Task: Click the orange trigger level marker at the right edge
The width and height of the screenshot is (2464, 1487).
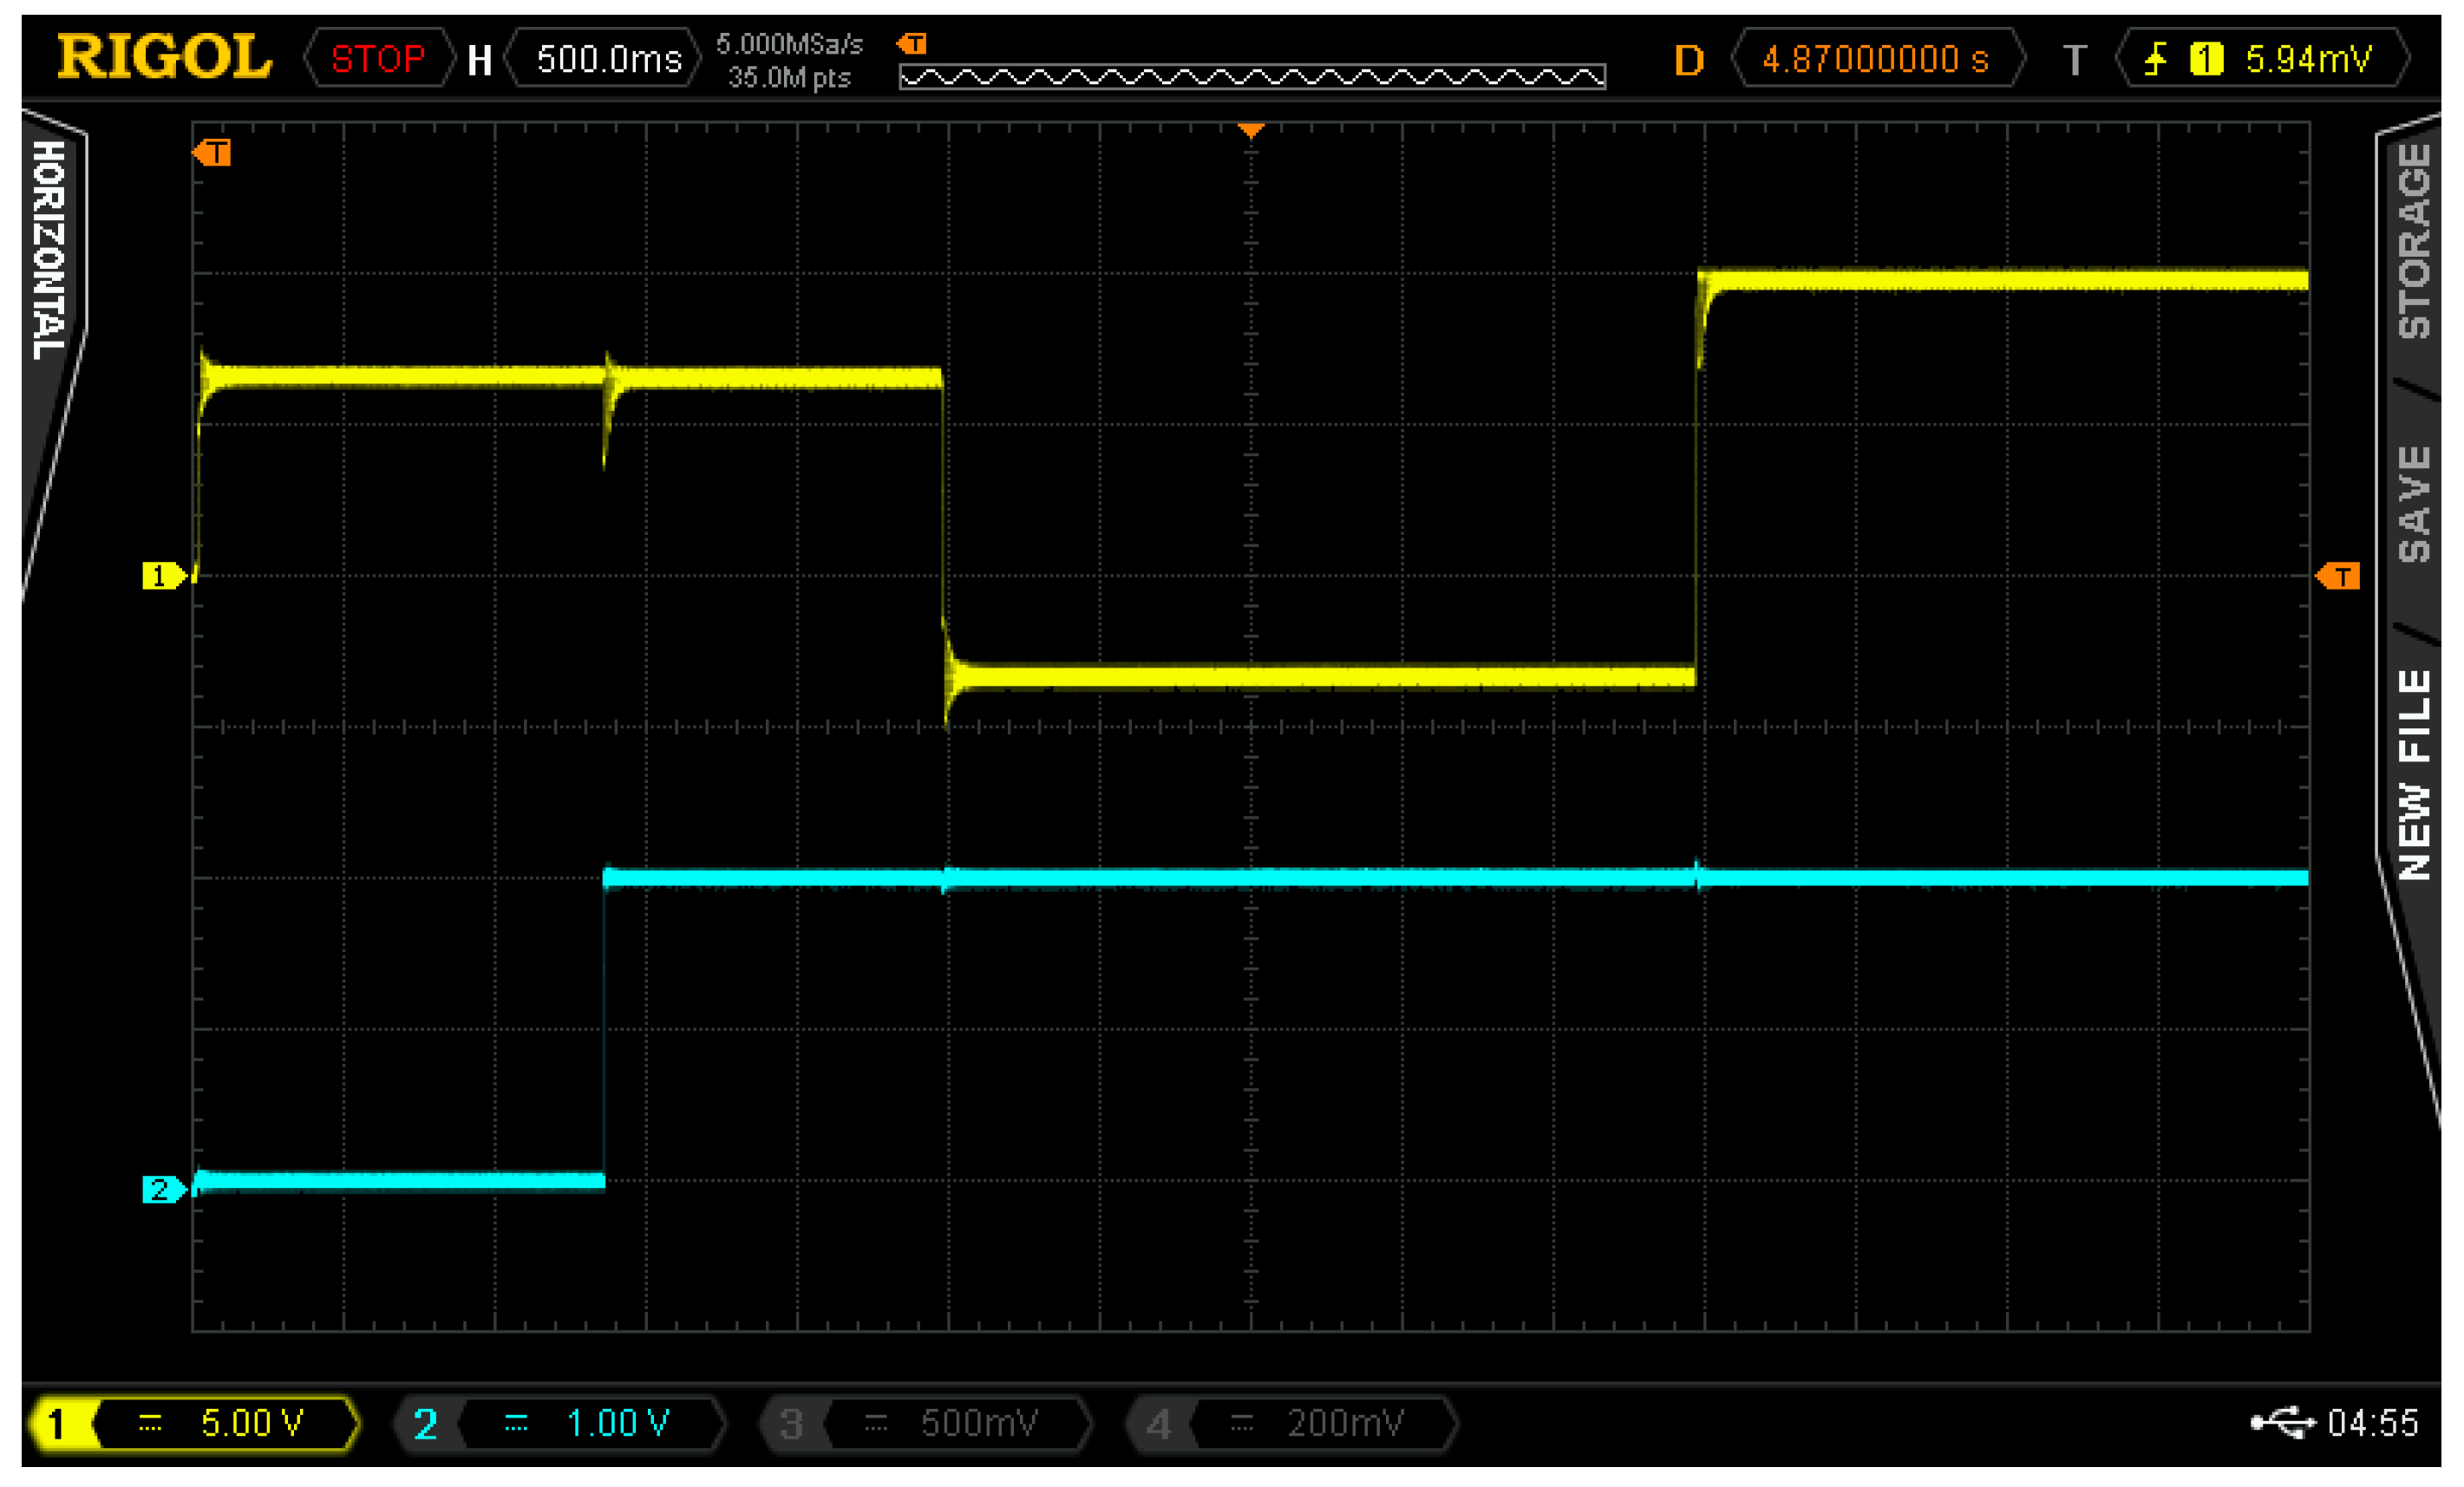Action: tap(2338, 576)
